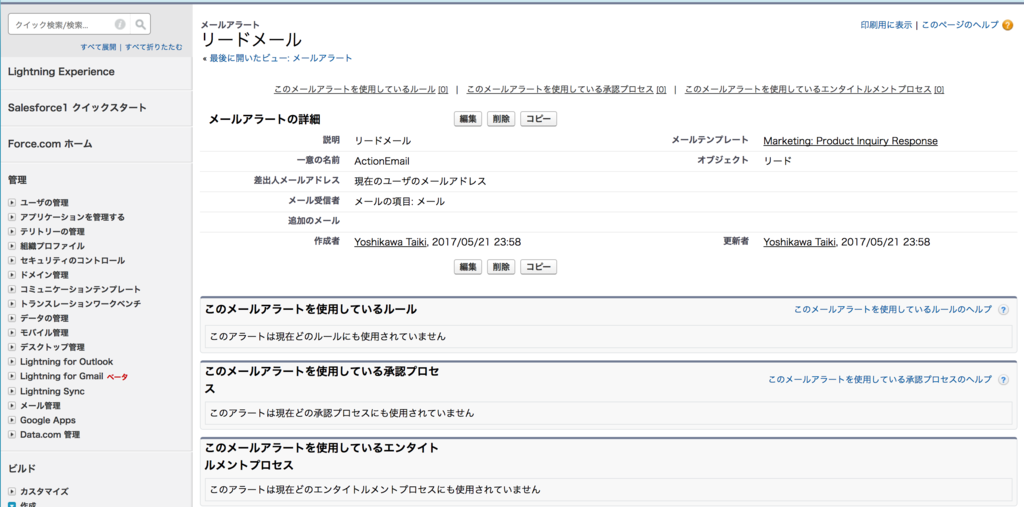Expand Lightning for Gmail arrow
1024x507 pixels.
click(12, 376)
